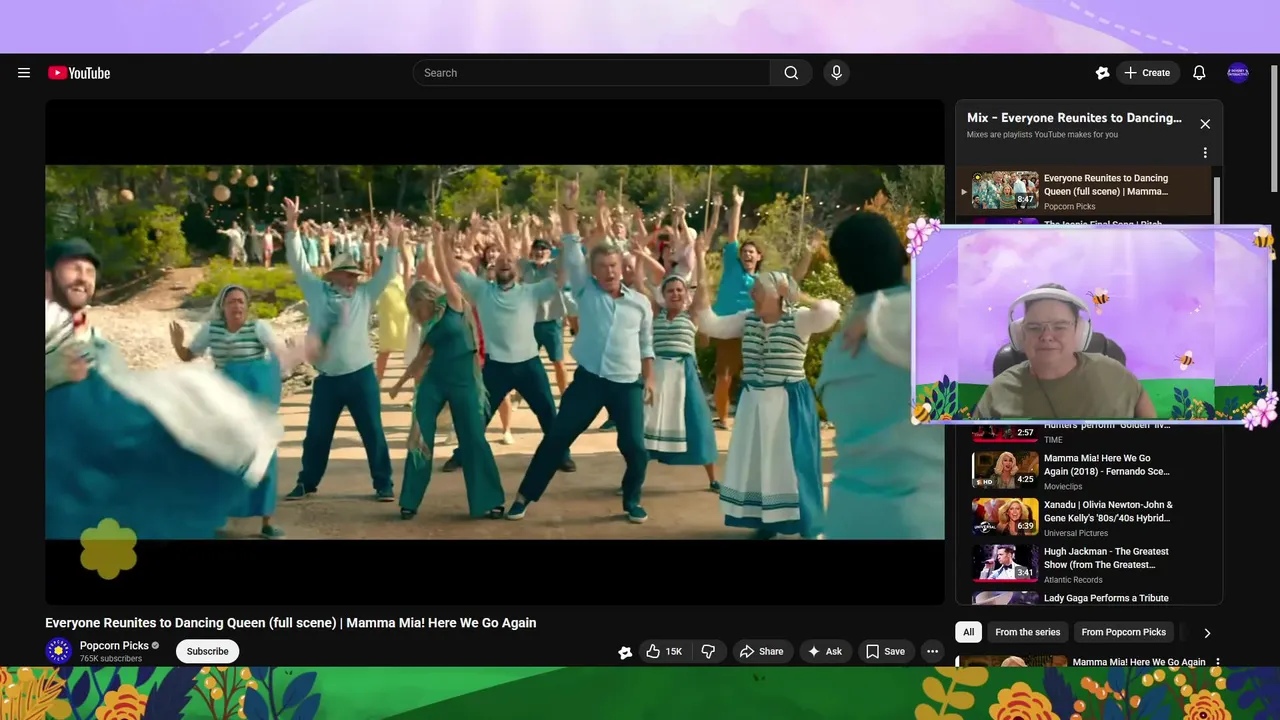Screen dimensions: 1280x720
Task: Subscribe to Popcorn Picks
Action: [207, 651]
